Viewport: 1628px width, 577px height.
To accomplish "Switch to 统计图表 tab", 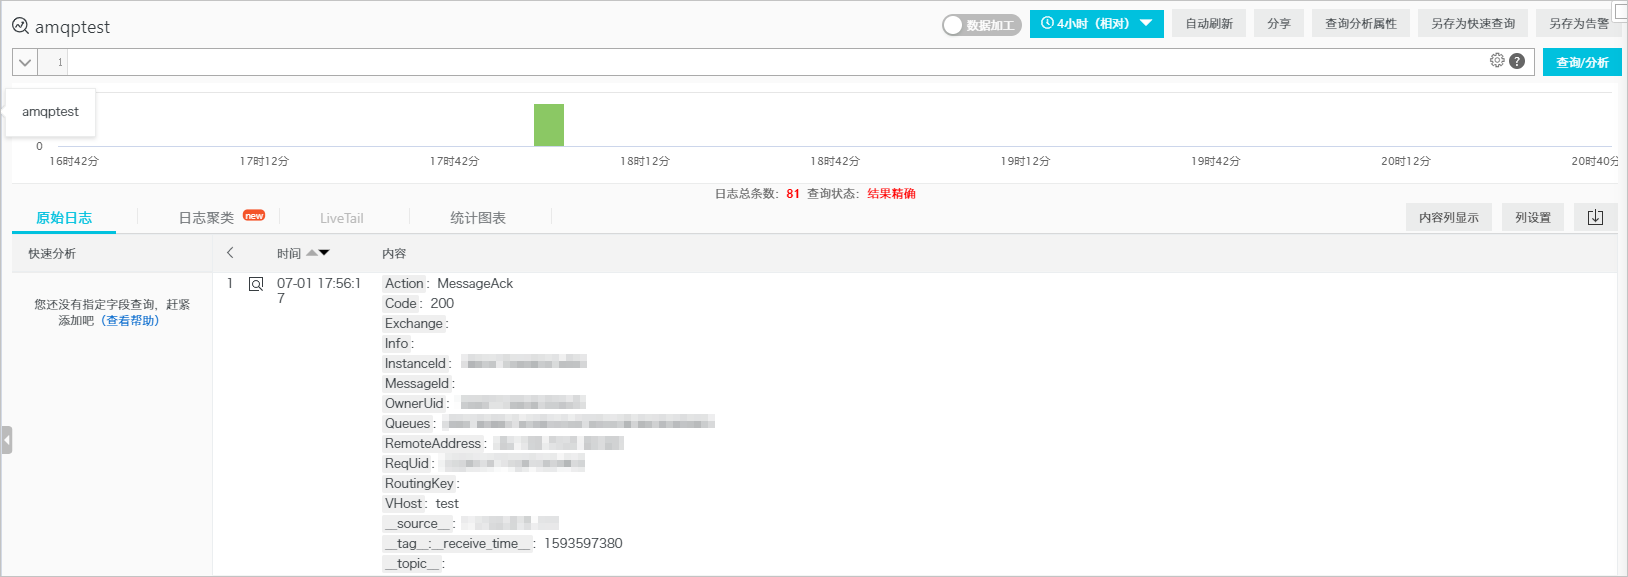I will pos(478,218).
